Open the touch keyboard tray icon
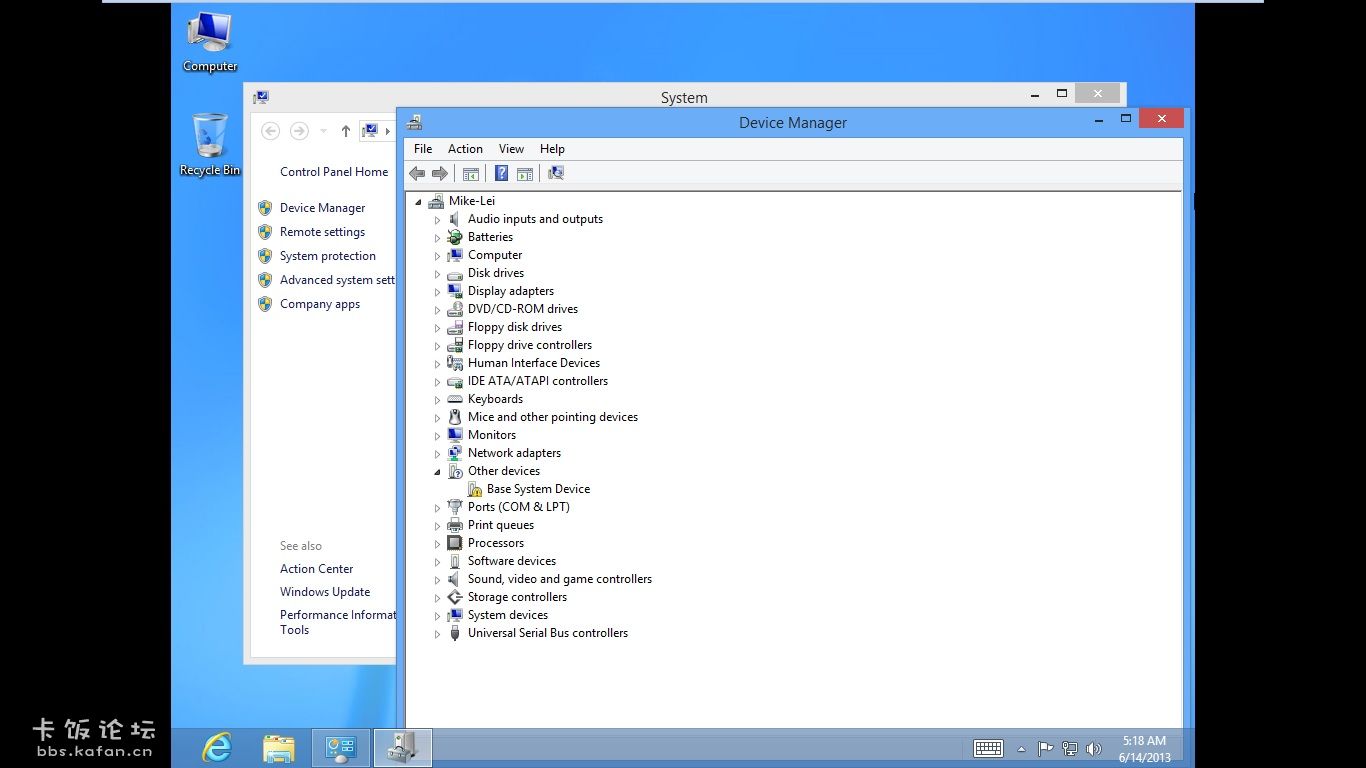Viewport: 1366px width, 768px height. [x=988, y=748]
